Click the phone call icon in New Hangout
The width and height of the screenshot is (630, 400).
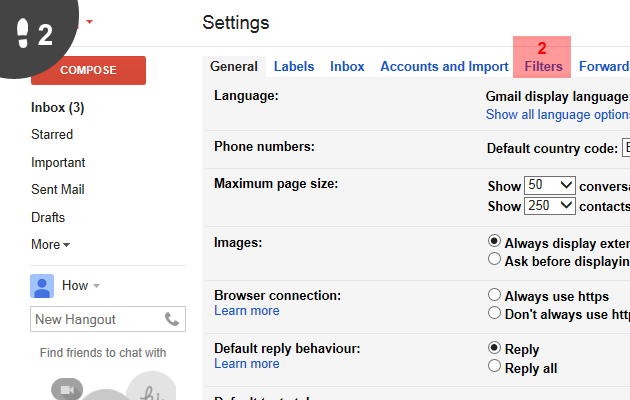click(172, 319)
